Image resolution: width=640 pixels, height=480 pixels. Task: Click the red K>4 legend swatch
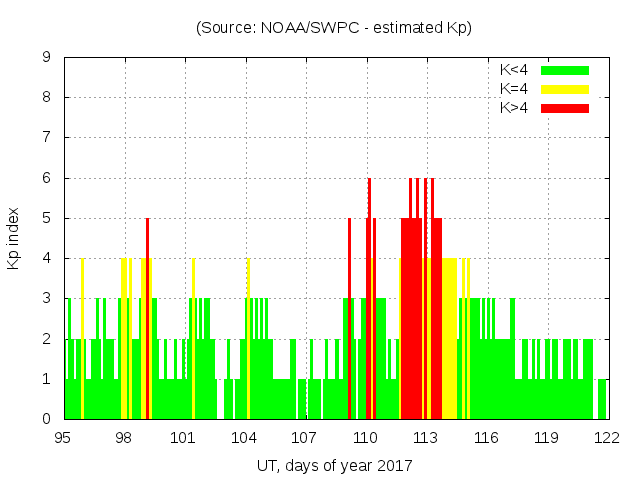(565, 107)
